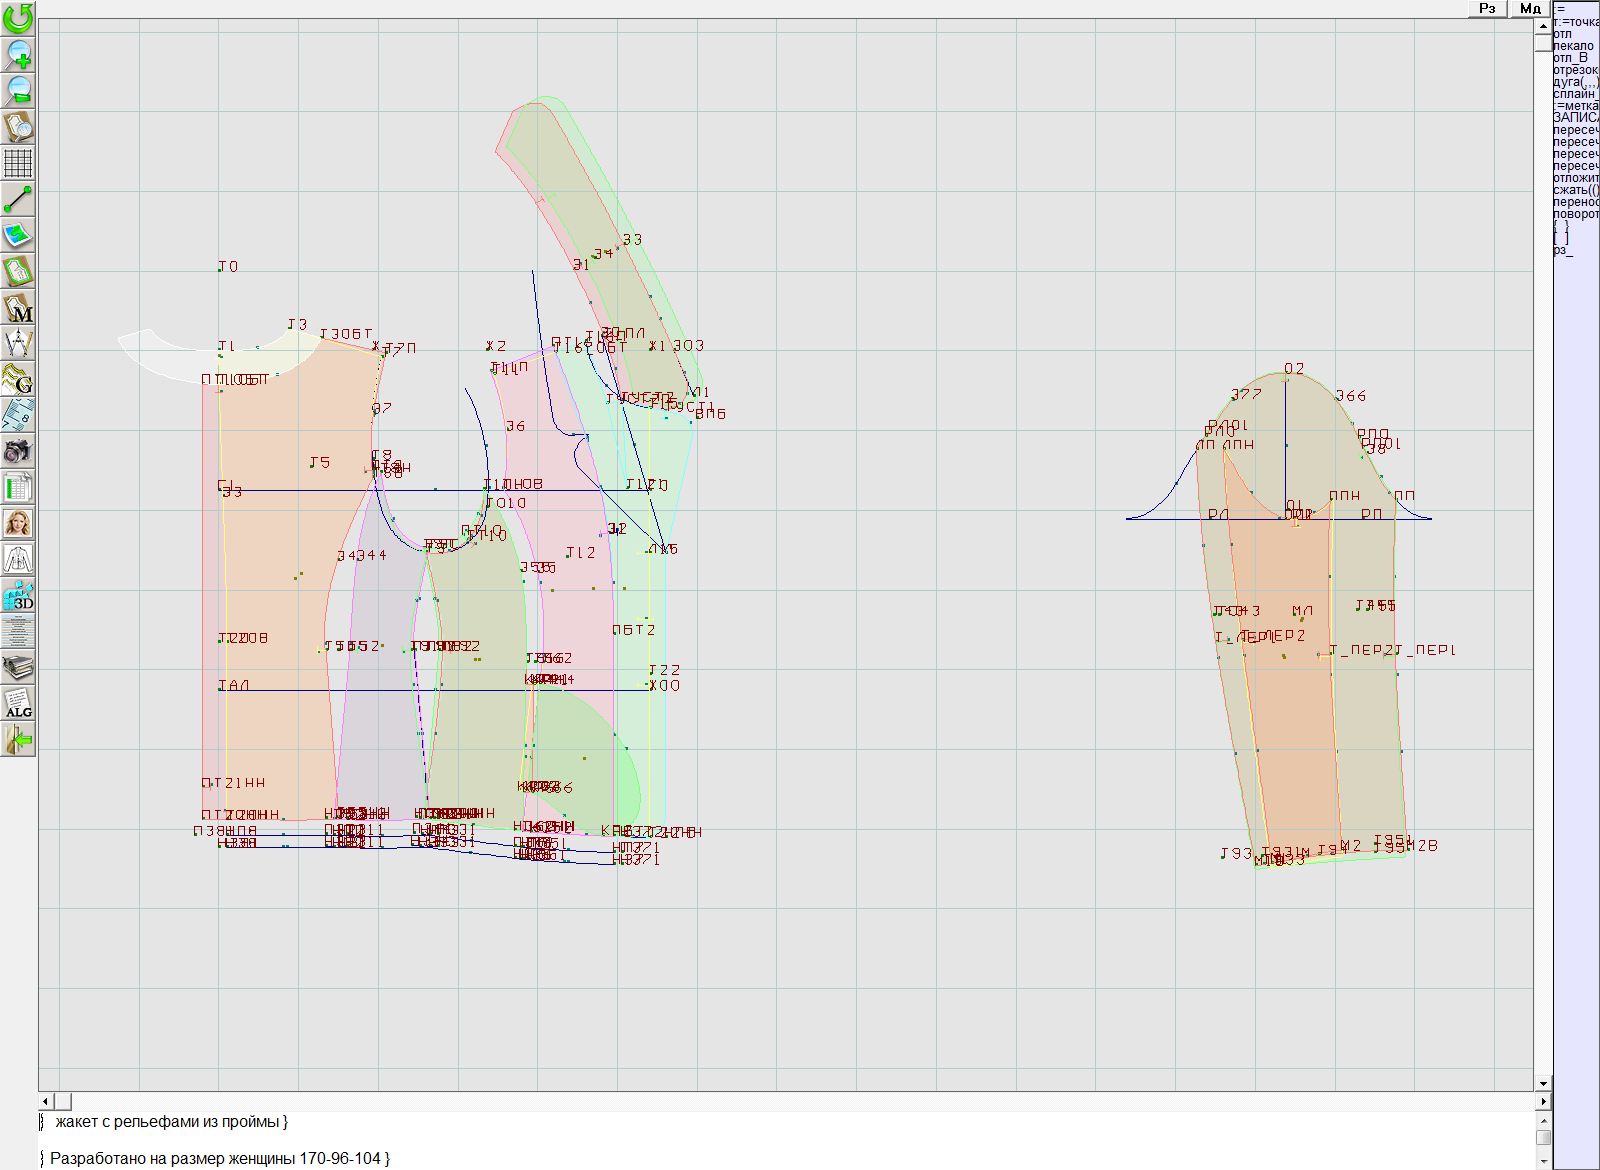This screenshot has width=1600, height=1170.
Task: Switch to the 3D view
Action: tap(18, 596)
